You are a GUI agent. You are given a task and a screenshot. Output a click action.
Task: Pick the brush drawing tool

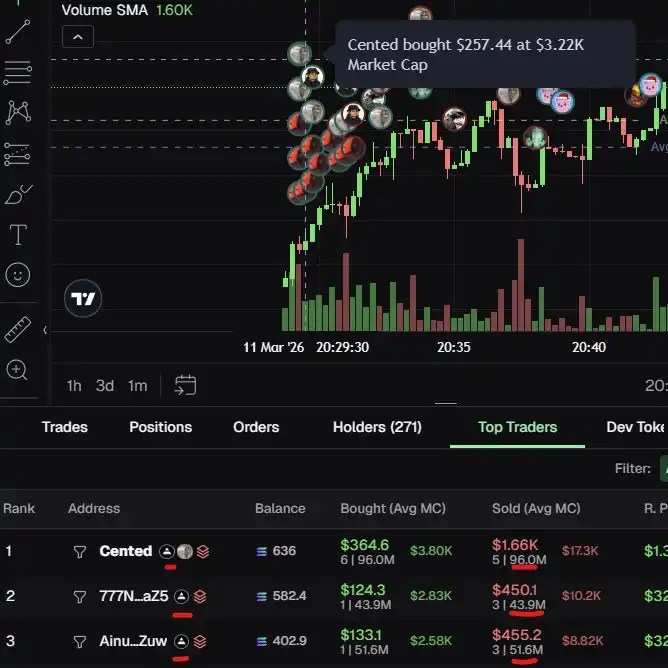click(x=18, y=195)
